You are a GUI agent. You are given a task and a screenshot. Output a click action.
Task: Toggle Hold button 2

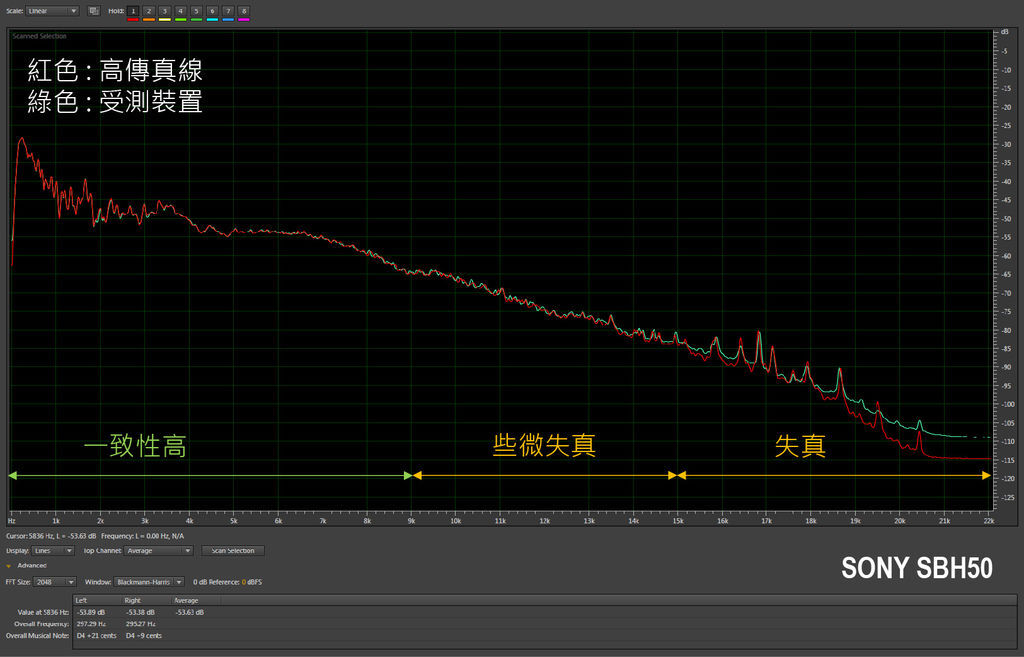point(149,10)
